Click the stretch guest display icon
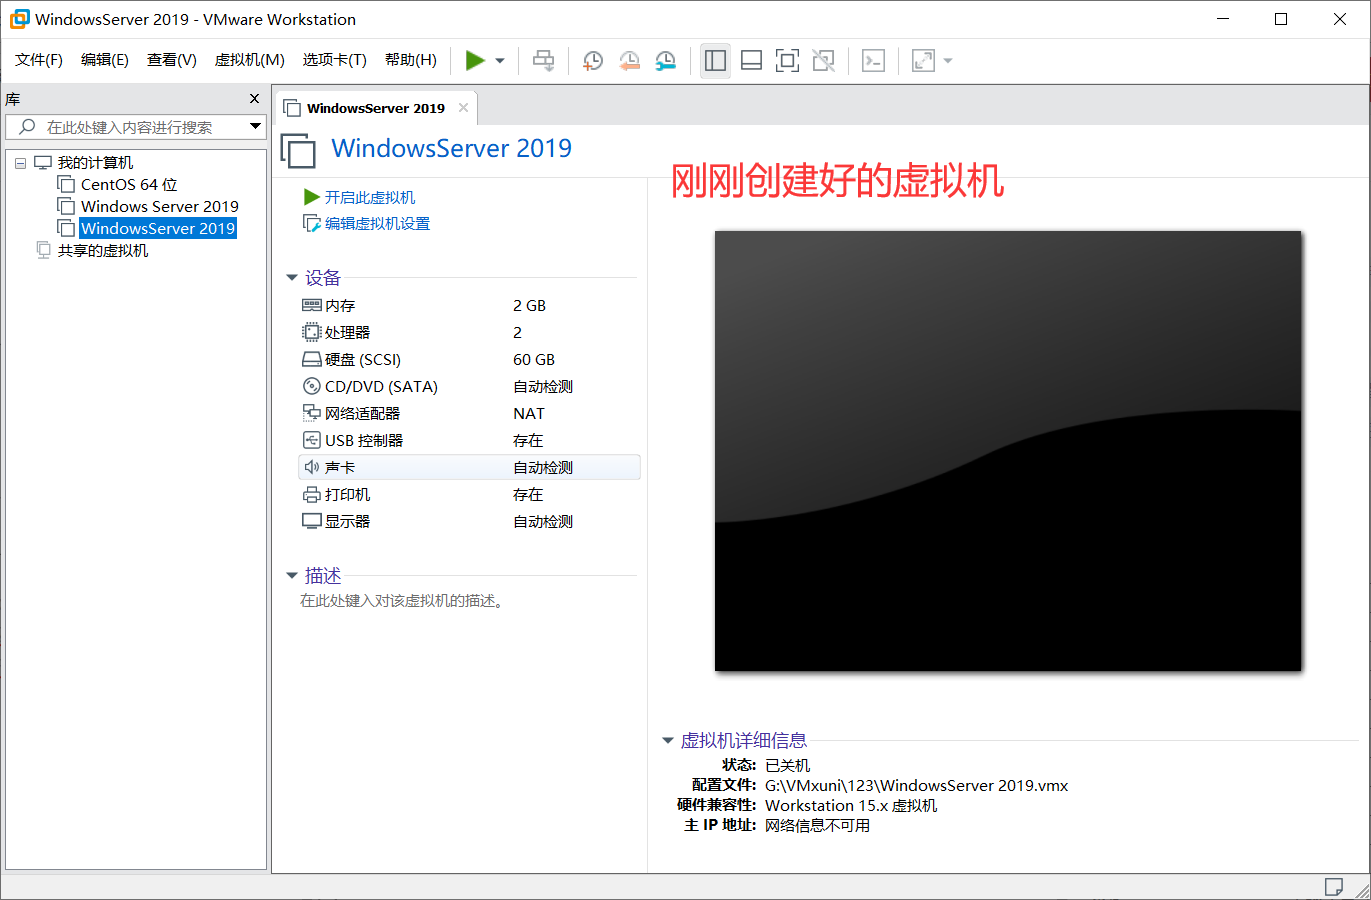 pyautogui.click(x=923, y=61)
